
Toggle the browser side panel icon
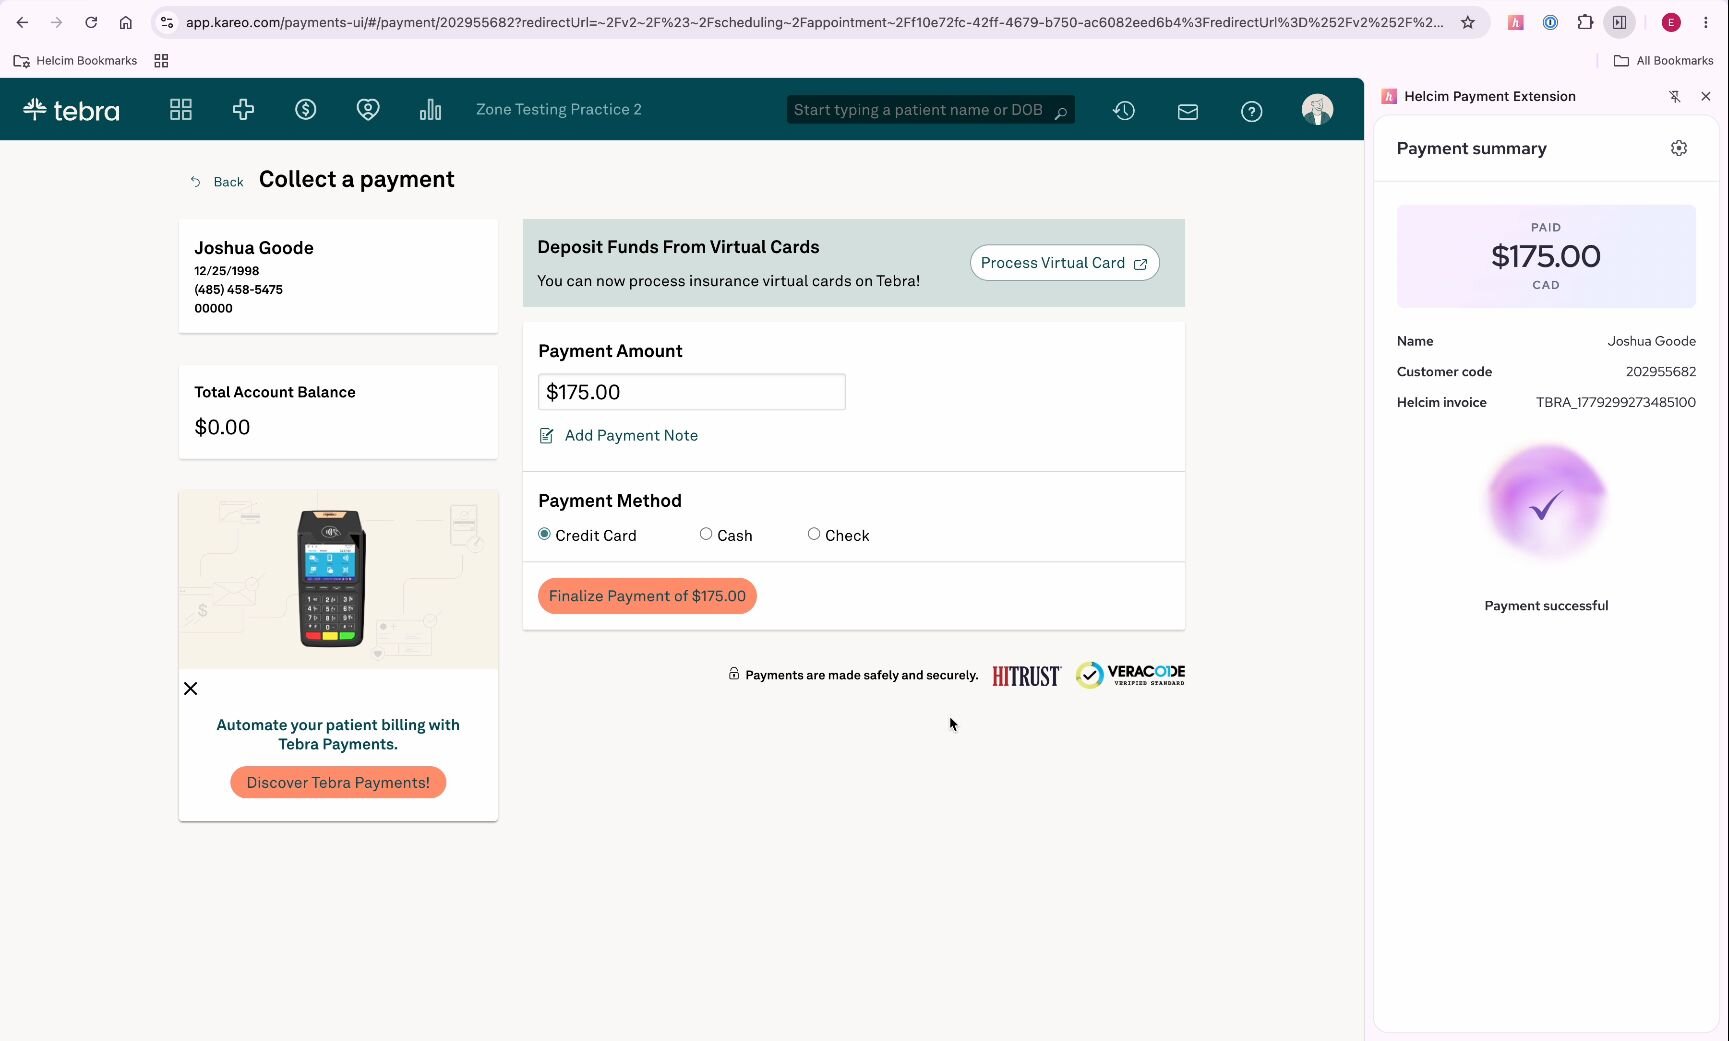click(1619, 22)
